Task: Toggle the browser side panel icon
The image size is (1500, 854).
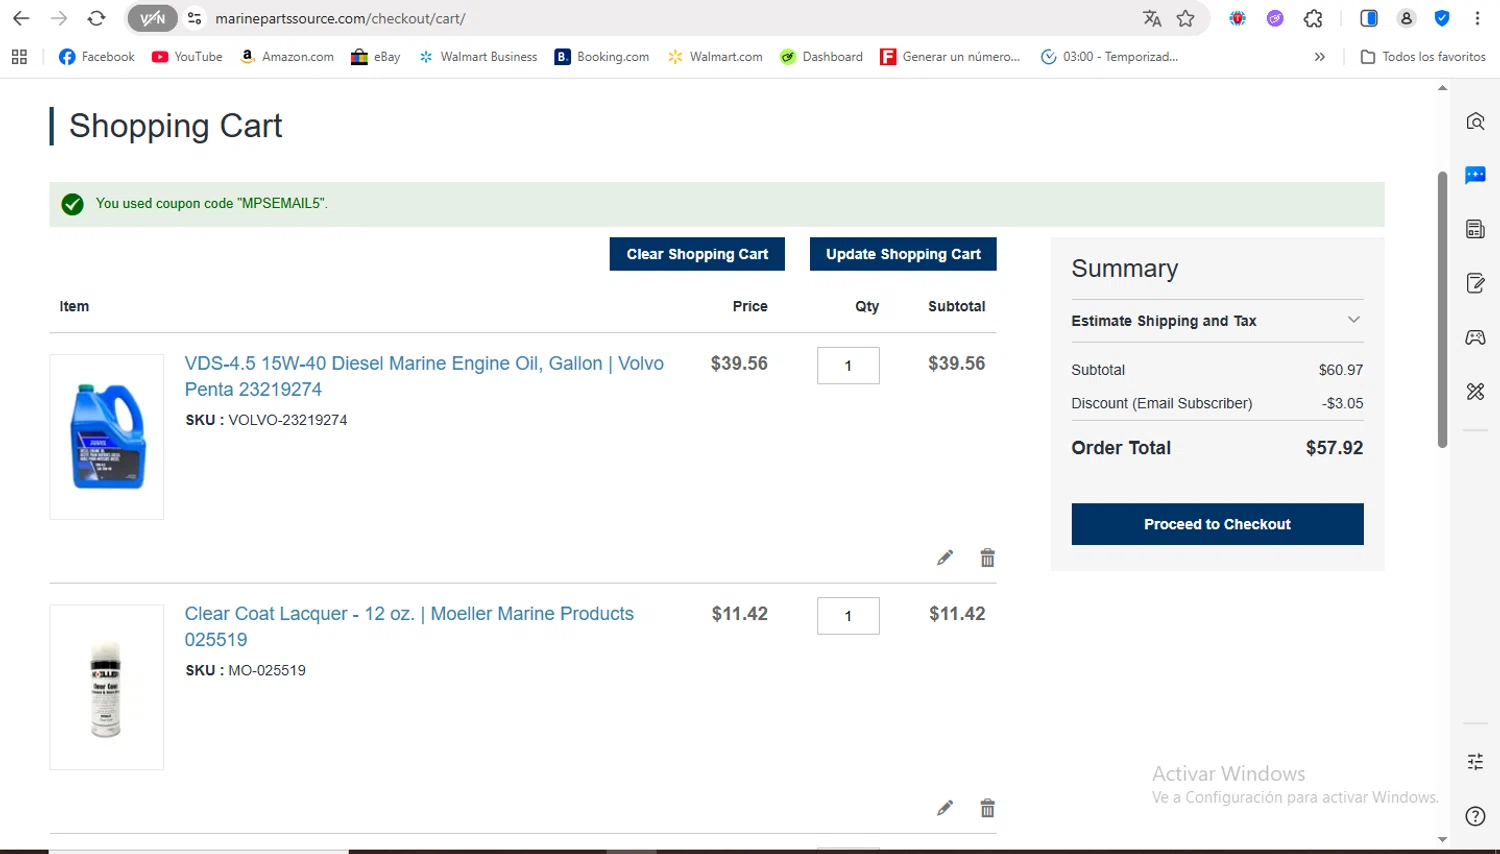Action: point(1369,19)
